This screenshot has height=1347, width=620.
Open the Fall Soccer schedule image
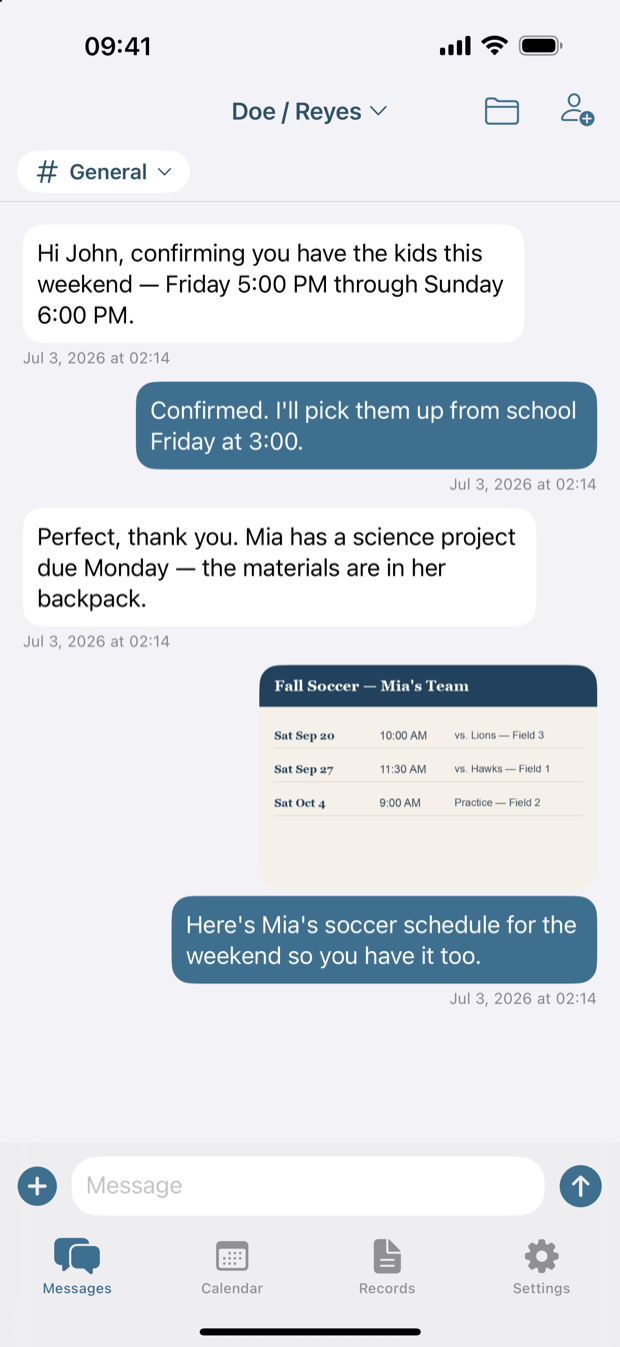pos(428,777)
